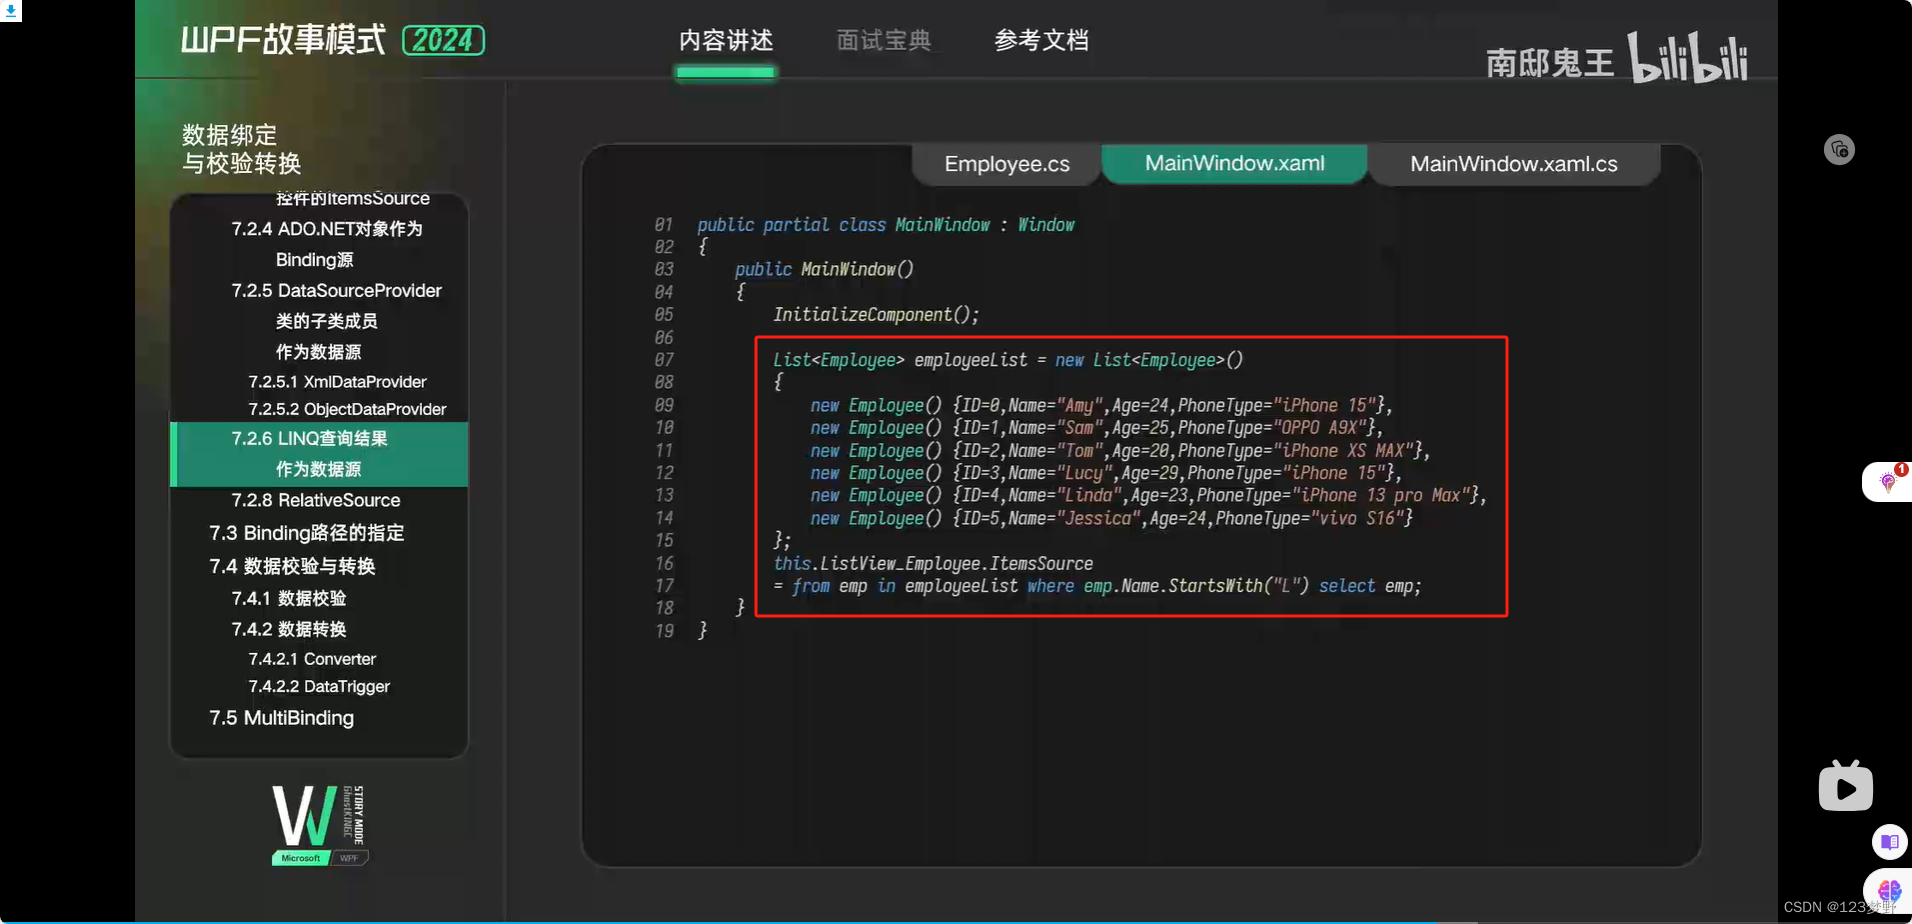Click the this.ListView_Employee.ItemsSource line

click(933, 564)
